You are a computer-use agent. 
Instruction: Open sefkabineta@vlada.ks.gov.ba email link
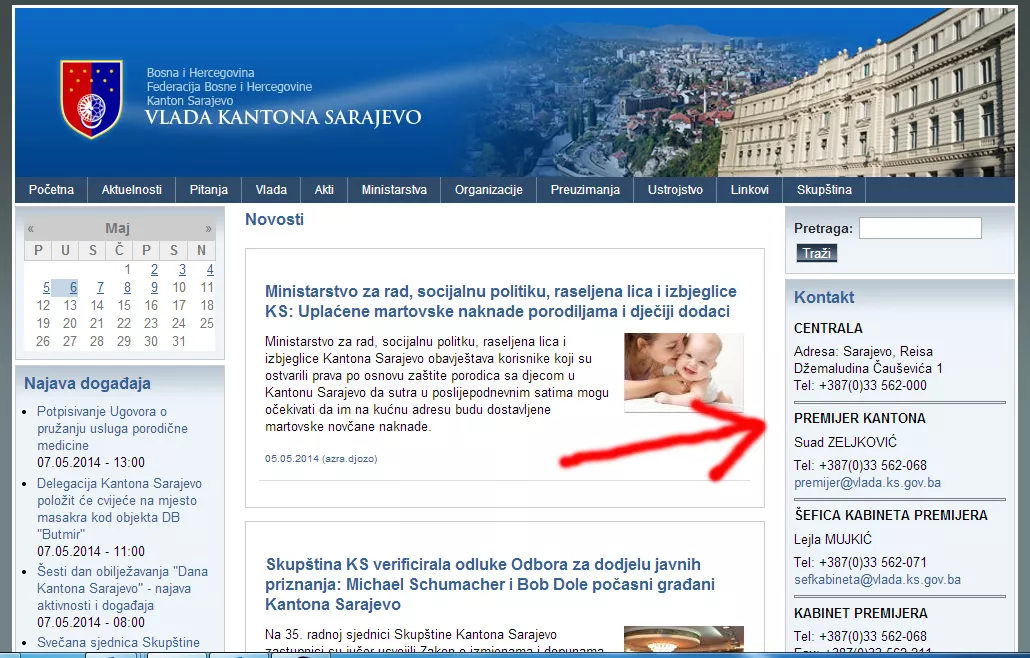[877, 579]
